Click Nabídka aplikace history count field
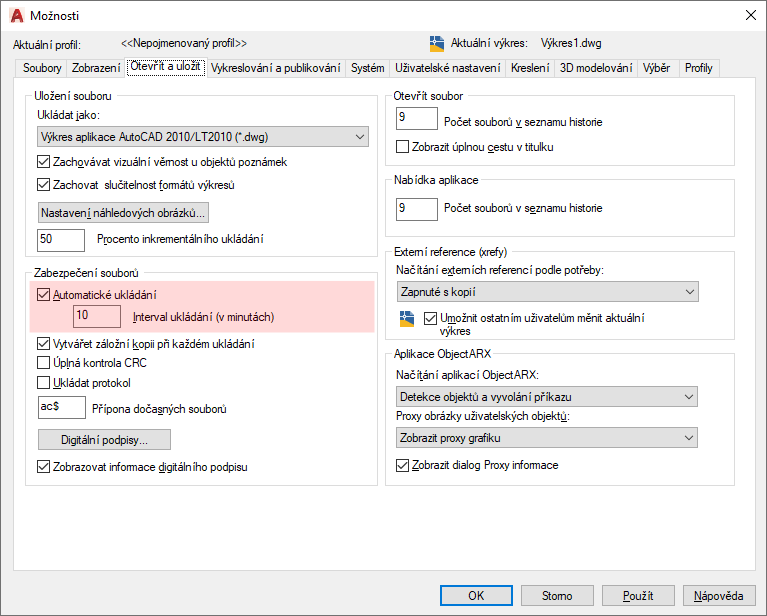 tap(417, 209)
